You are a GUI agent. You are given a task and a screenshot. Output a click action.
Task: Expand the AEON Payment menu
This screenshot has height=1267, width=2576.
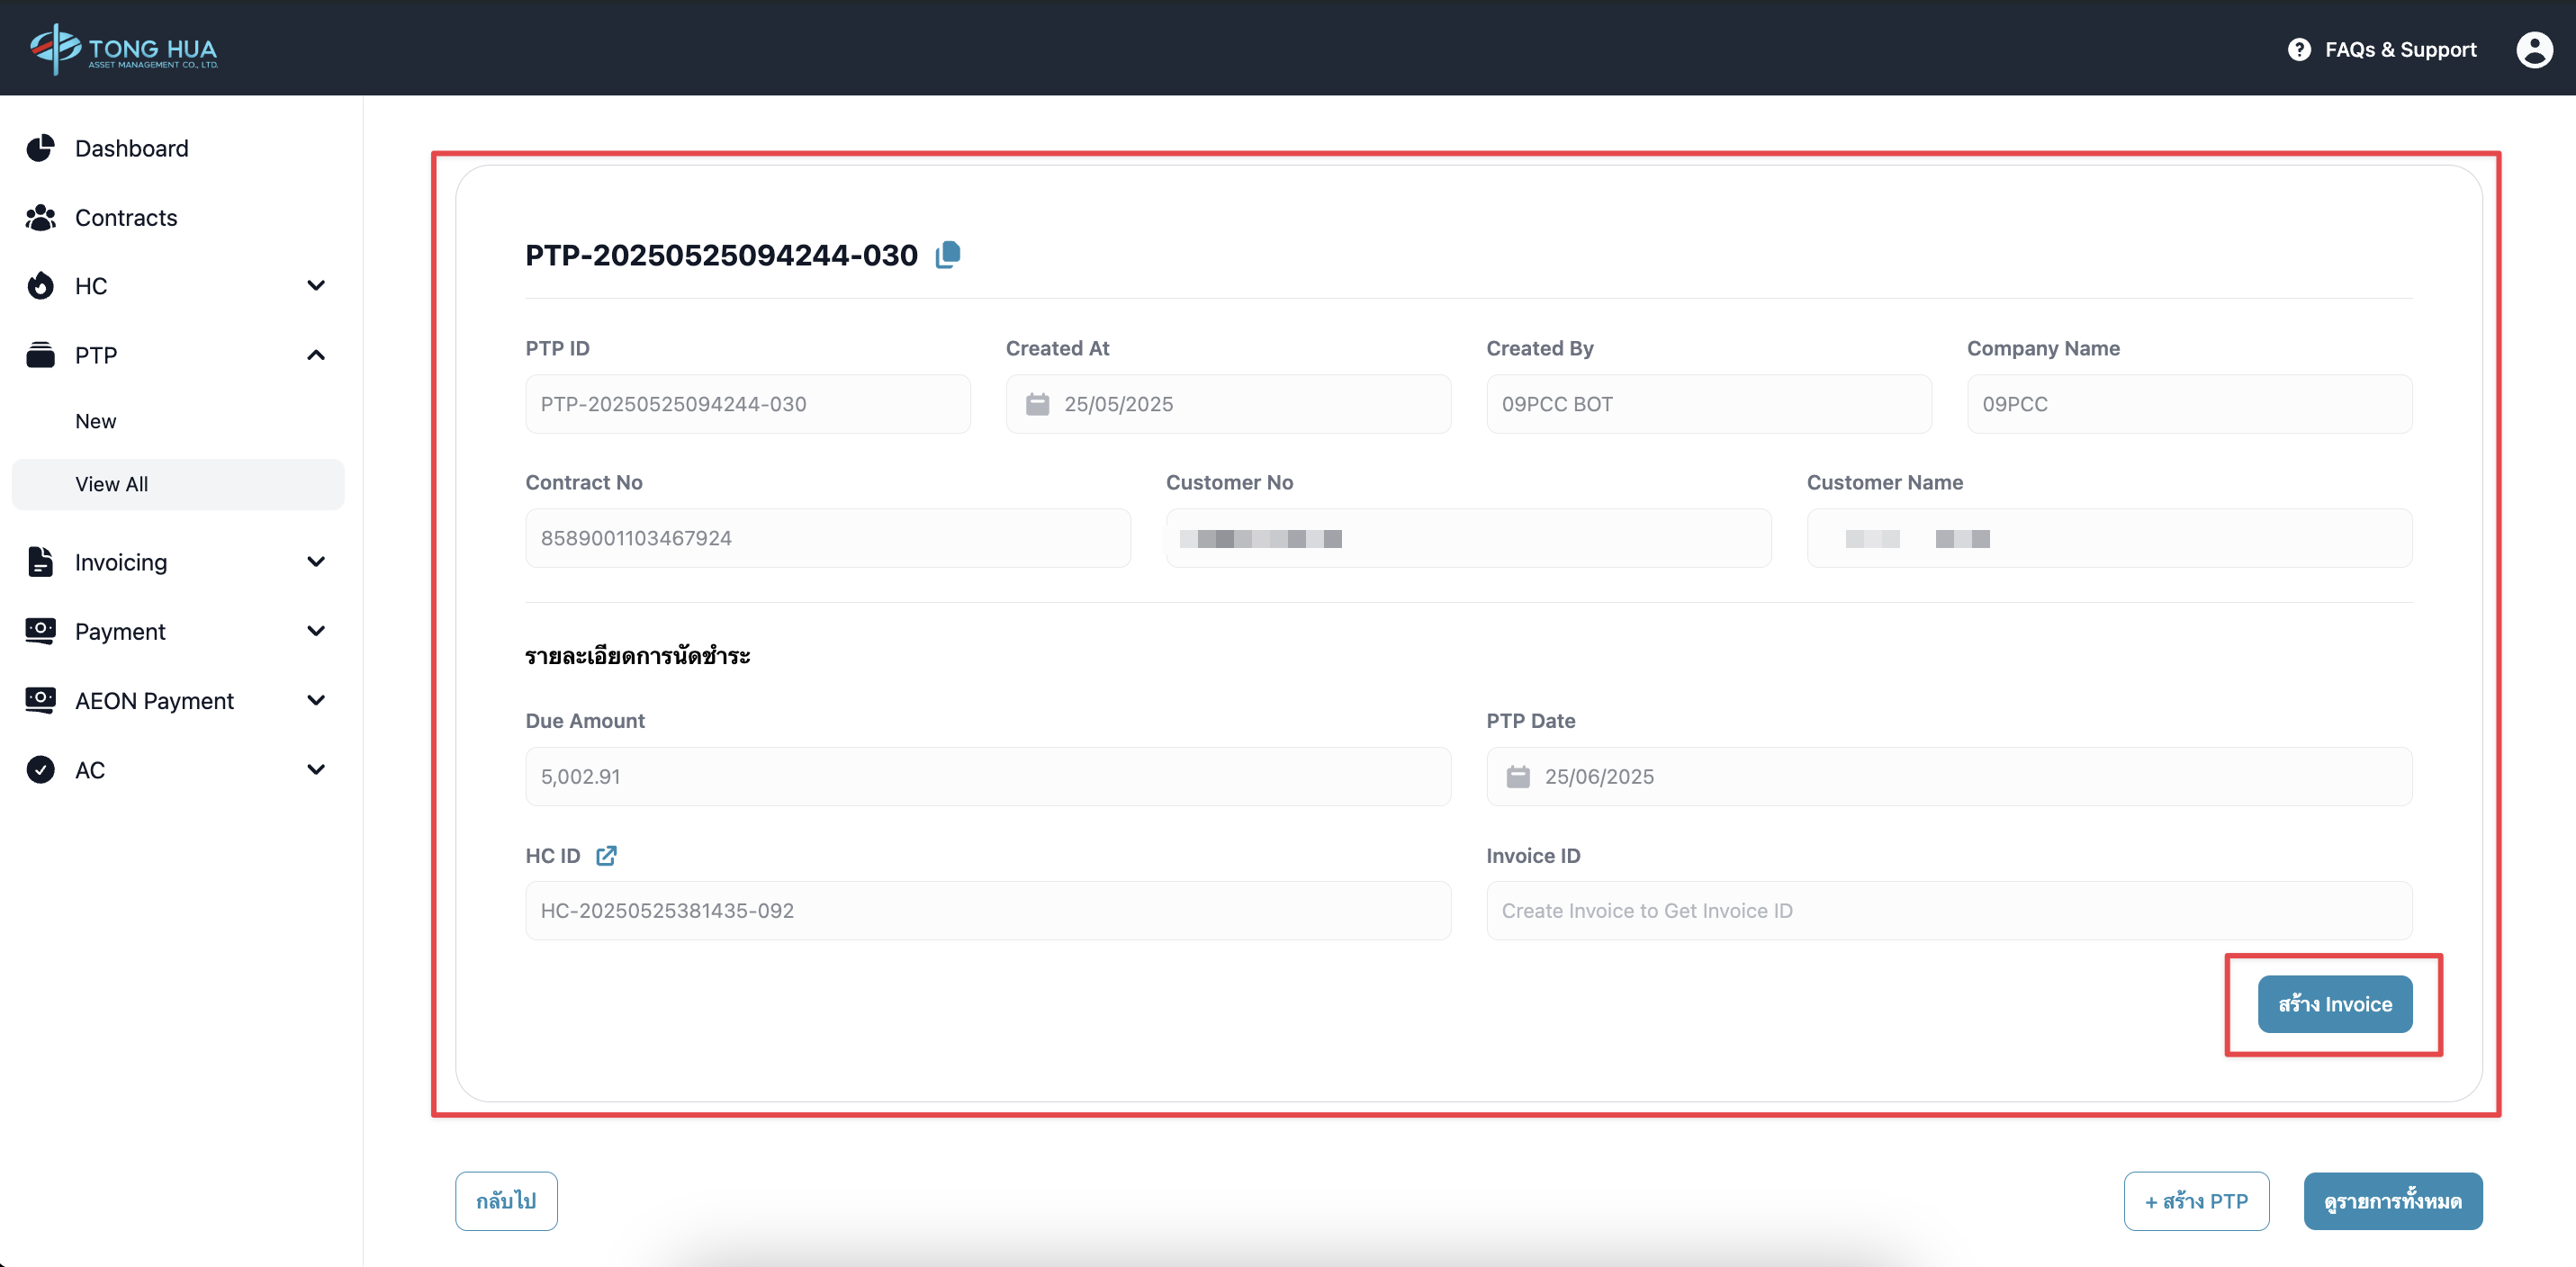pyautogui.click(x=316, y=700)
